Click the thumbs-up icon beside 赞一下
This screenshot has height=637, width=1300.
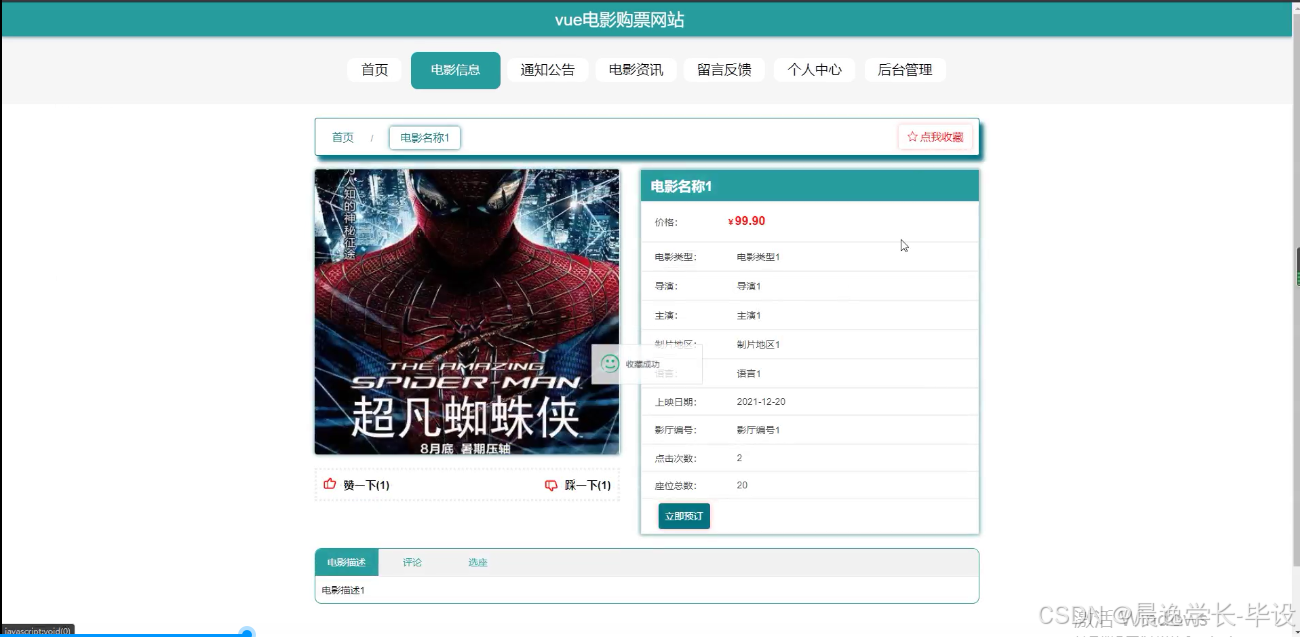330,485
